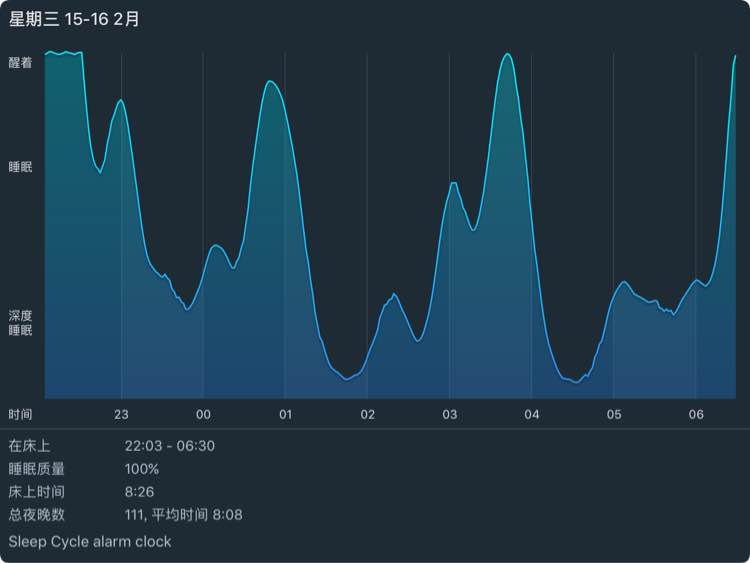Screen dimensions: 750x563
Task: Click the 06 hour tick label
Action: point(696,414)
